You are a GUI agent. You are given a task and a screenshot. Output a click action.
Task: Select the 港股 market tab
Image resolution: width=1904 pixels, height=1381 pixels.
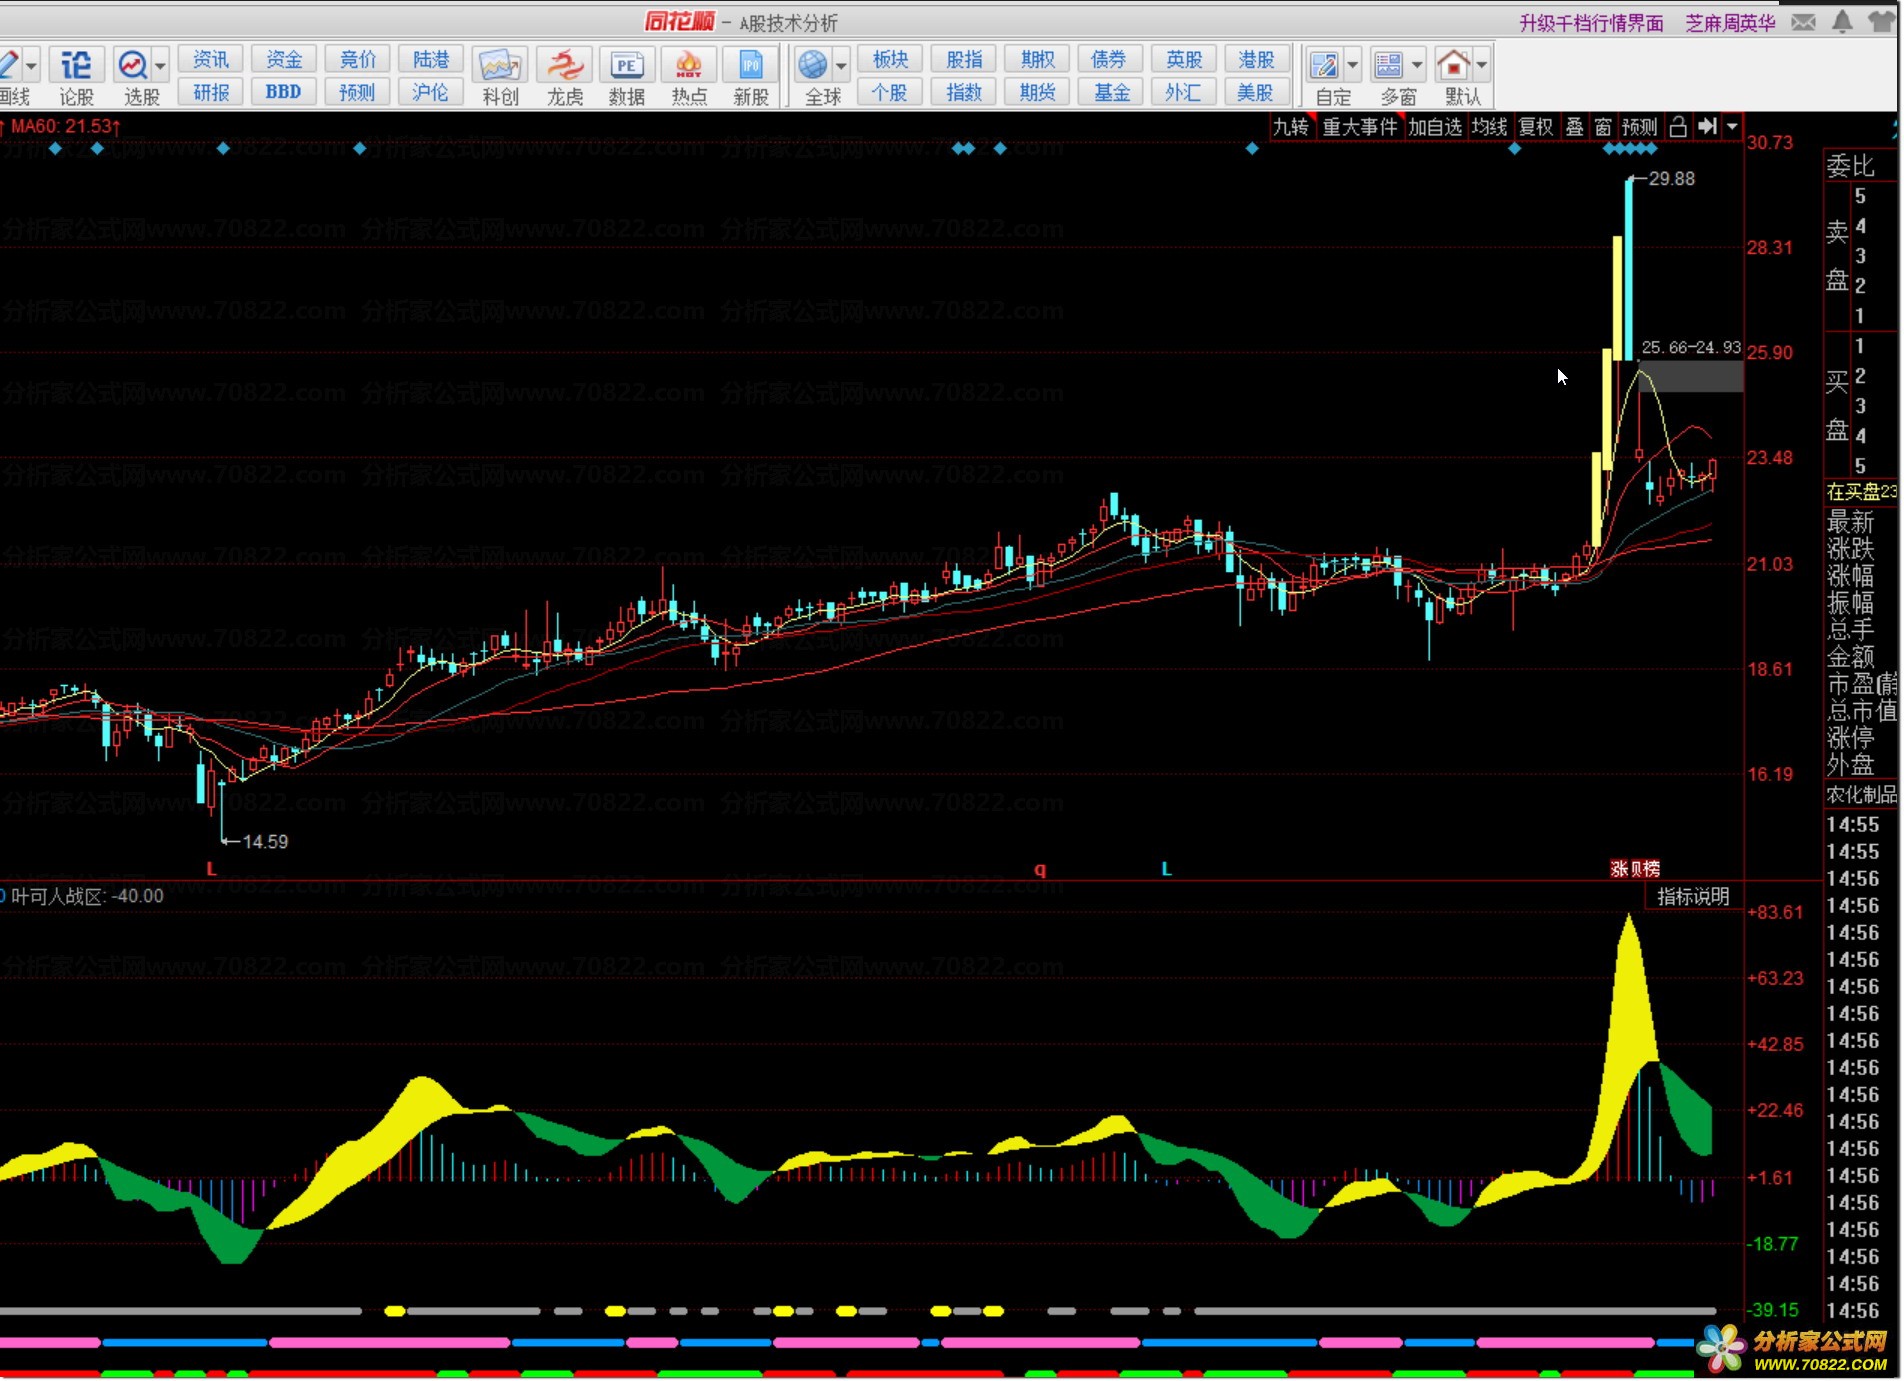click(x=1256, y=60)
